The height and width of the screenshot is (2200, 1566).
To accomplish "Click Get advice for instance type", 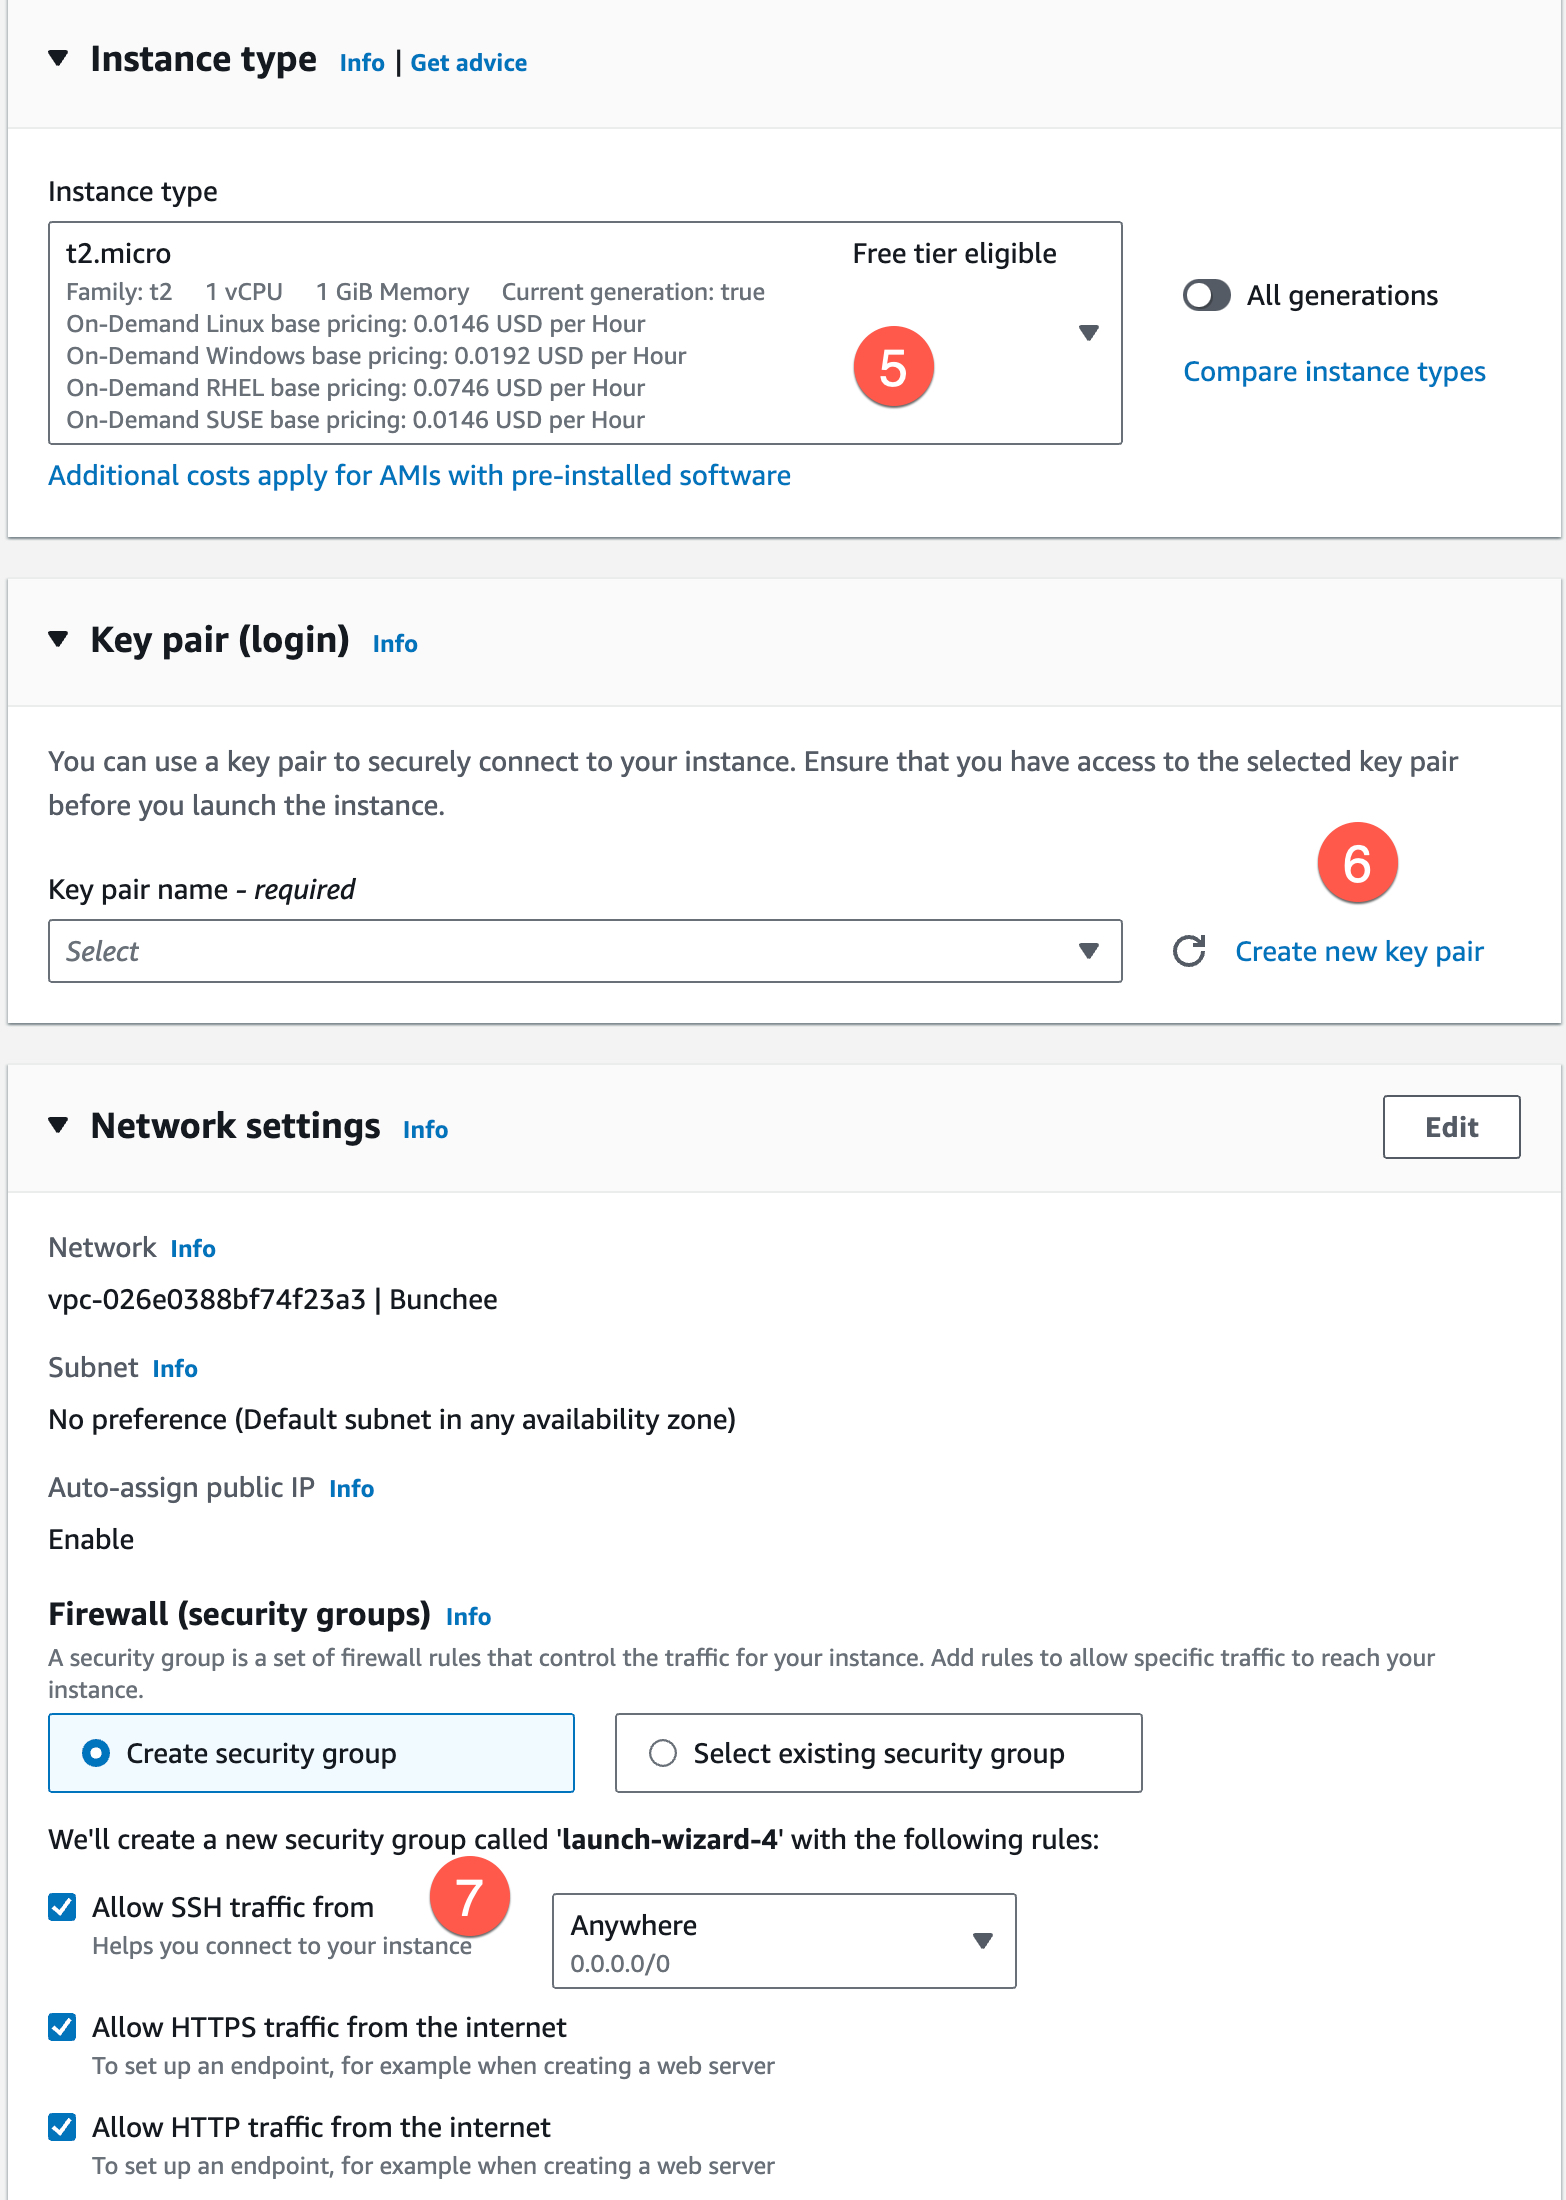I will tap(468, 62).
